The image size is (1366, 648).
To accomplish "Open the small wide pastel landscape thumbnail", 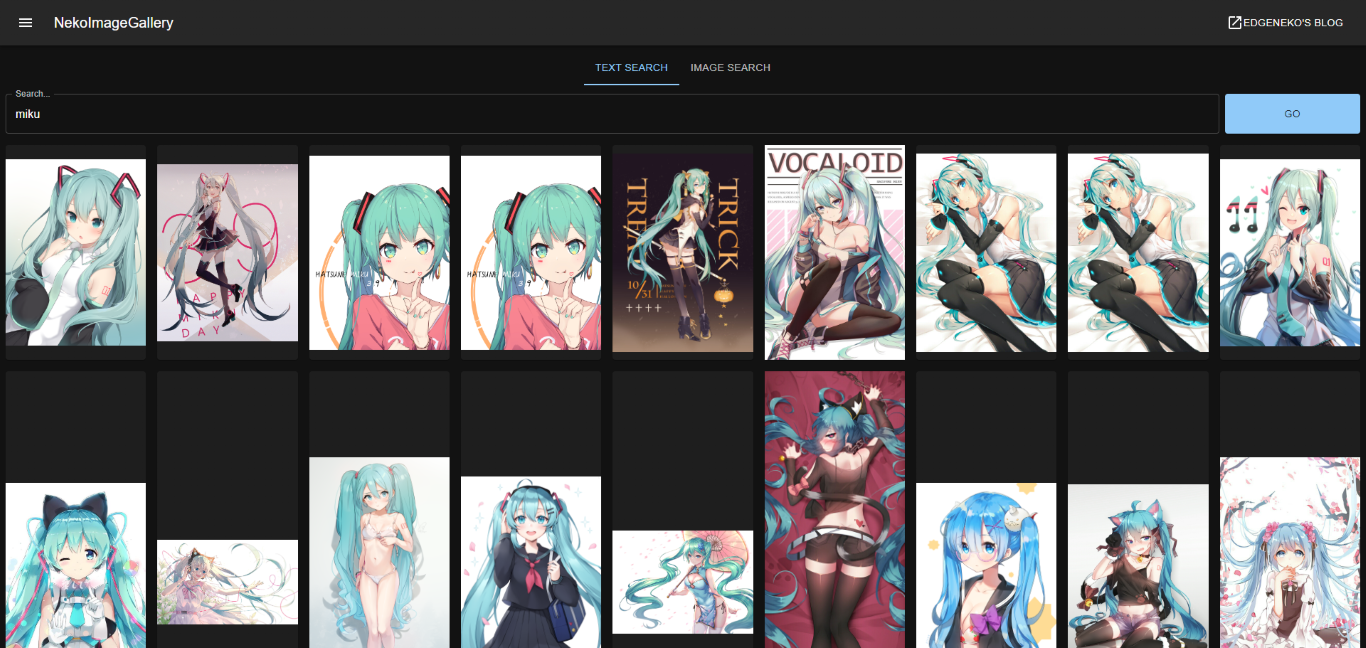I will [228, 582].
